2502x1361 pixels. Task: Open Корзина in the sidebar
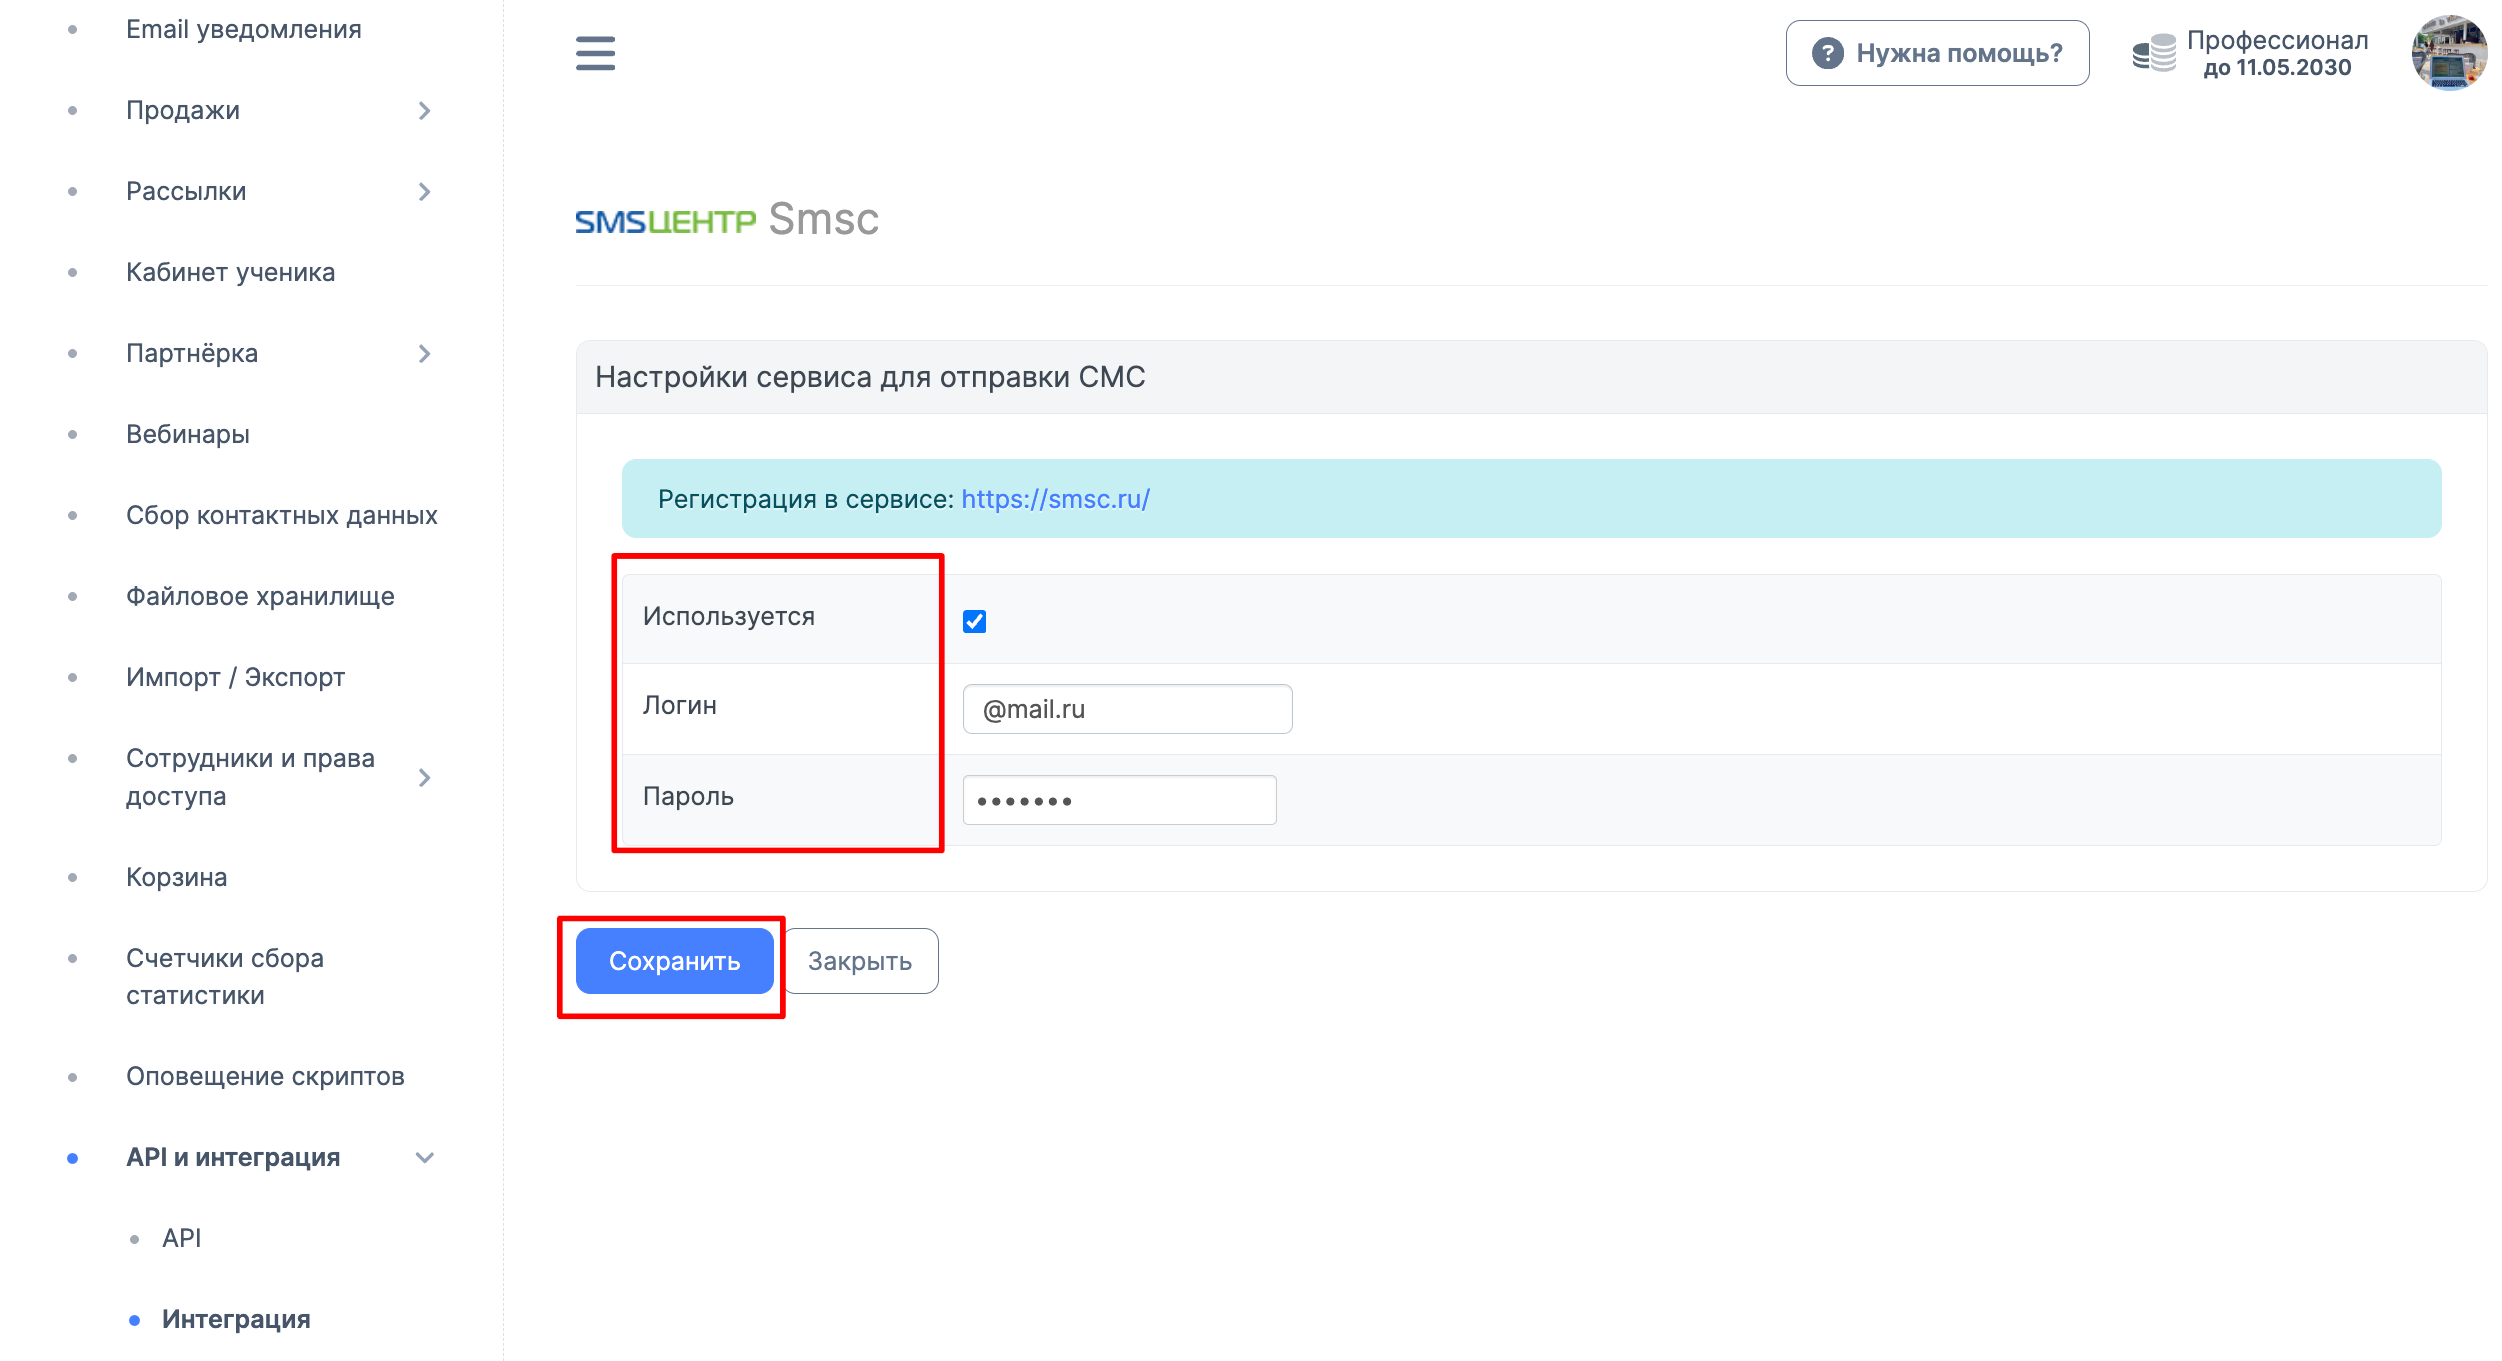click(177, 878)
